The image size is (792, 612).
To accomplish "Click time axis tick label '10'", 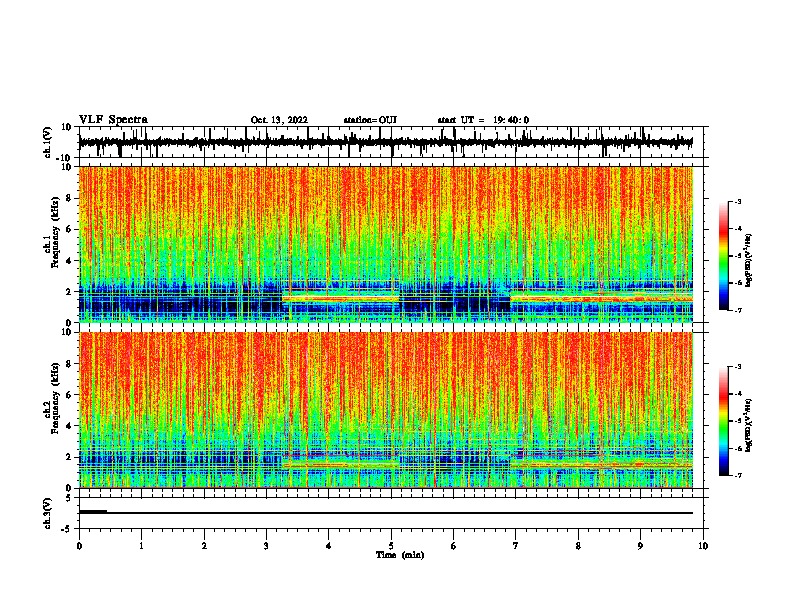I will click(x=703, y=546).
